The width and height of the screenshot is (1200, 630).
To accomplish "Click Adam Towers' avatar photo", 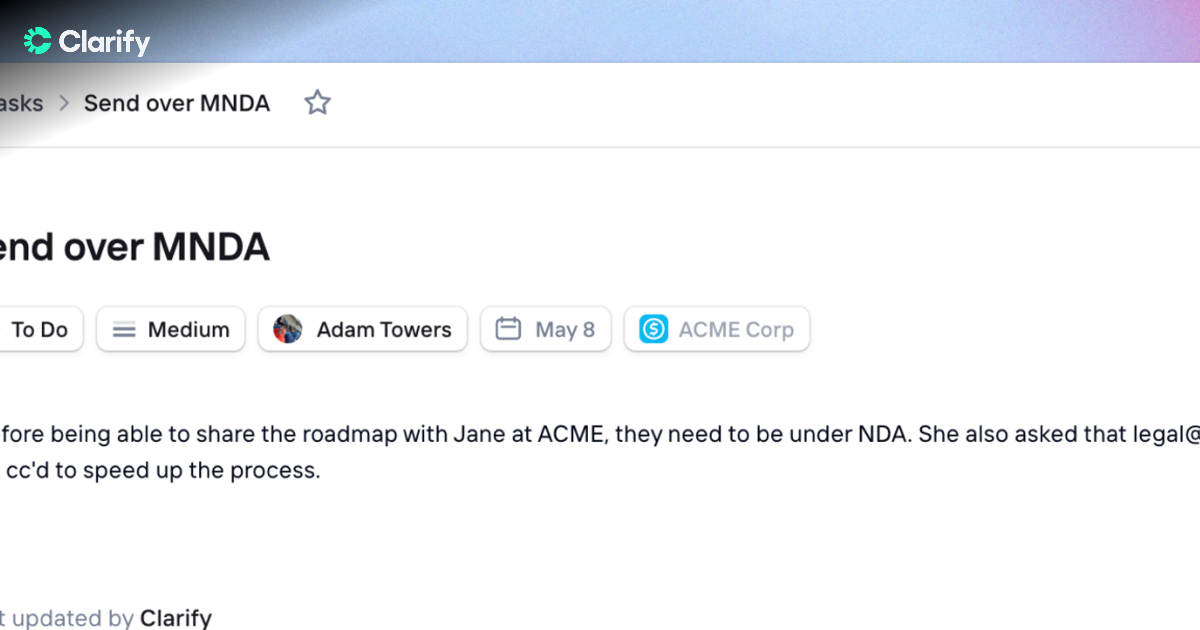I will click(x=288, y=329).
